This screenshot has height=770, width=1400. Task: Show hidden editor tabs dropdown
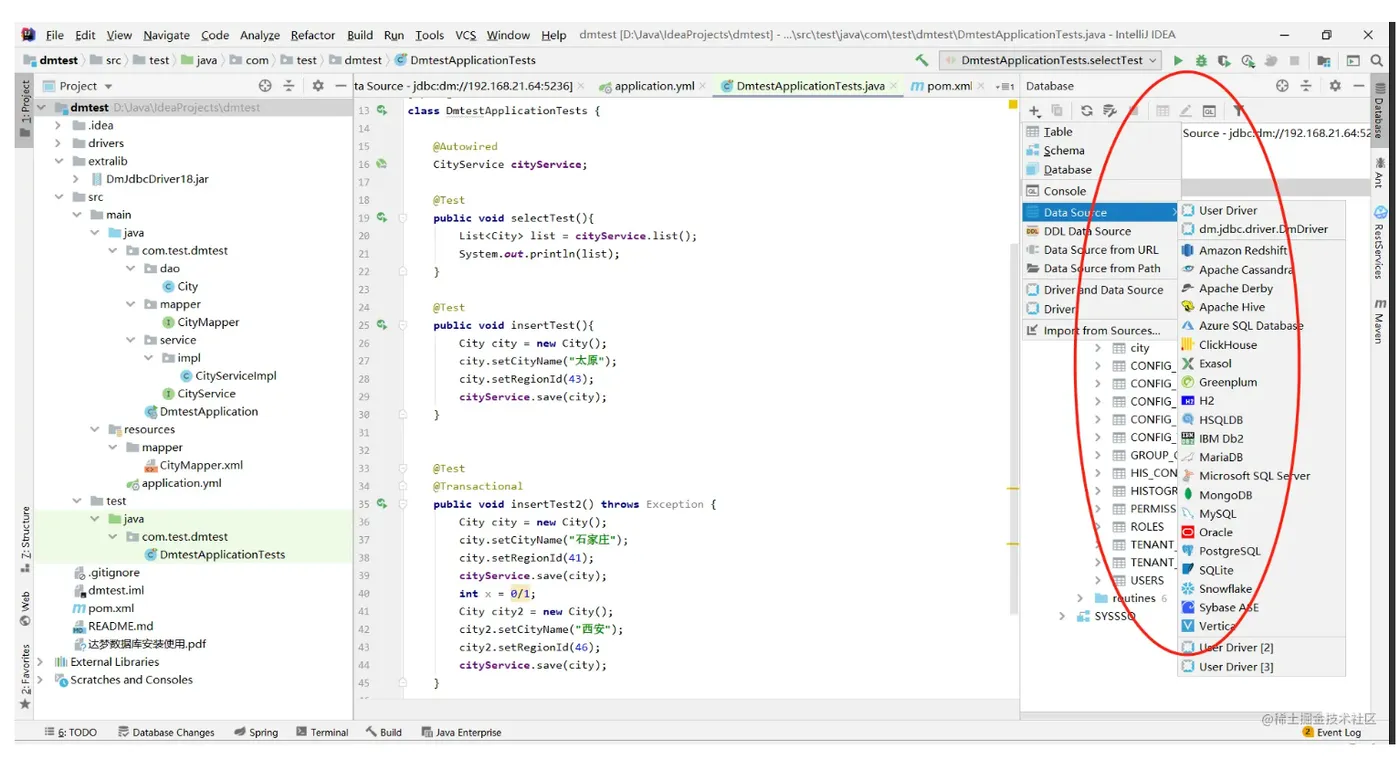click(1006, 86)
